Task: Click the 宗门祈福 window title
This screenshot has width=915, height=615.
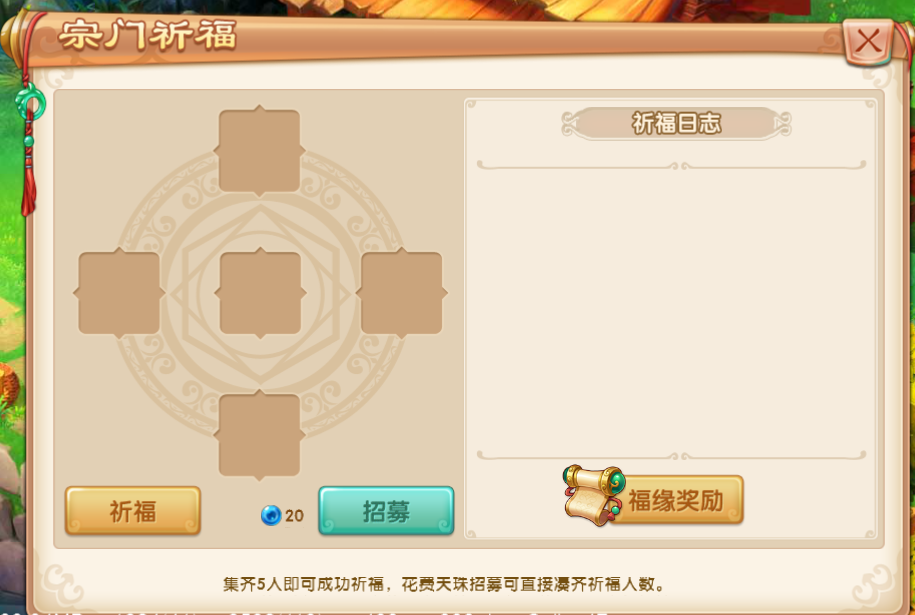Action: pos(148,35)
